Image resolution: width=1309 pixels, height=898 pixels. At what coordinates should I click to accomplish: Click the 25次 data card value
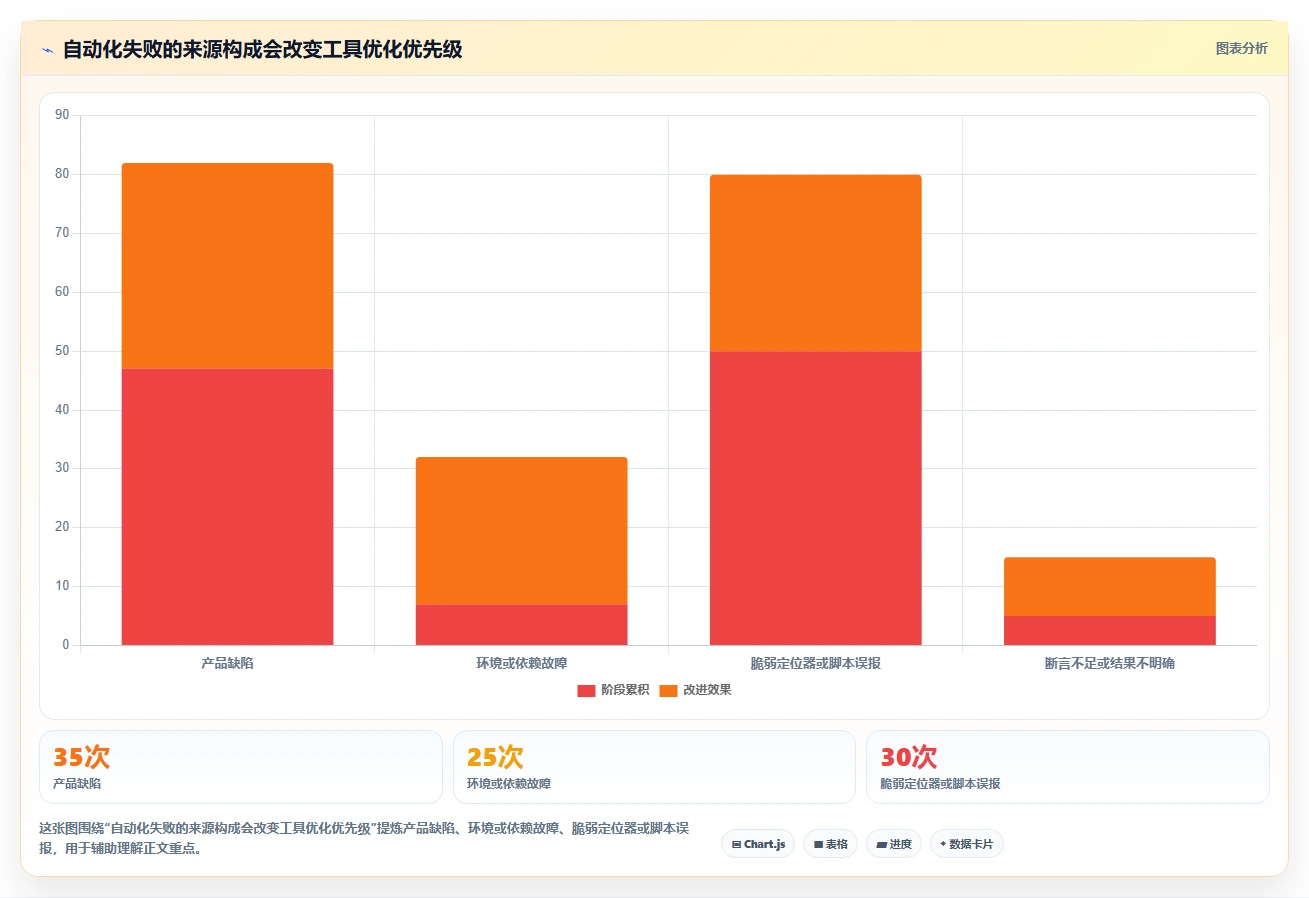(x=495, y=757)
